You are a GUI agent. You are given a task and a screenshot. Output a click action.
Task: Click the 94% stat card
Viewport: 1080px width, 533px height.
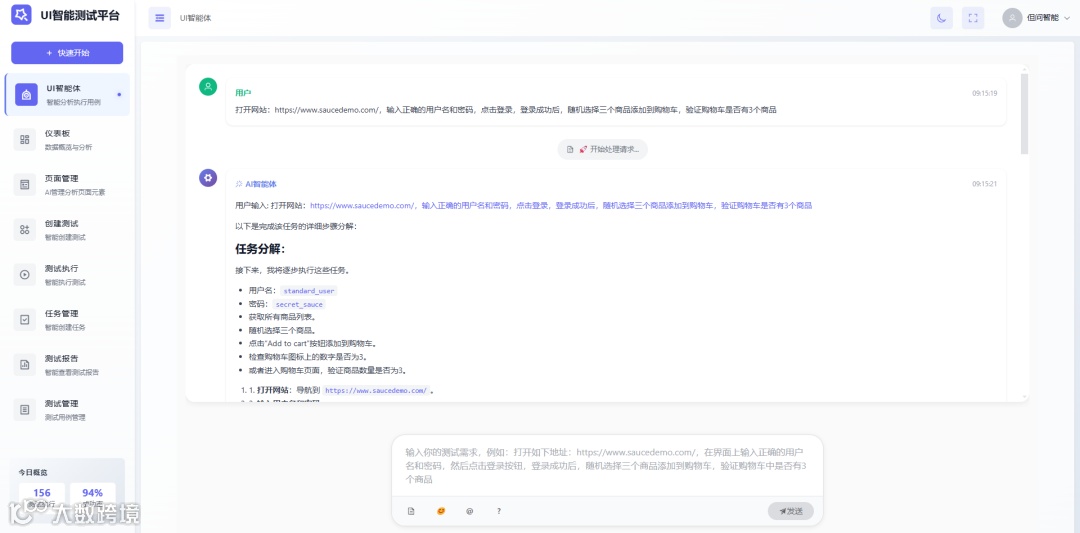coord(92,496)
